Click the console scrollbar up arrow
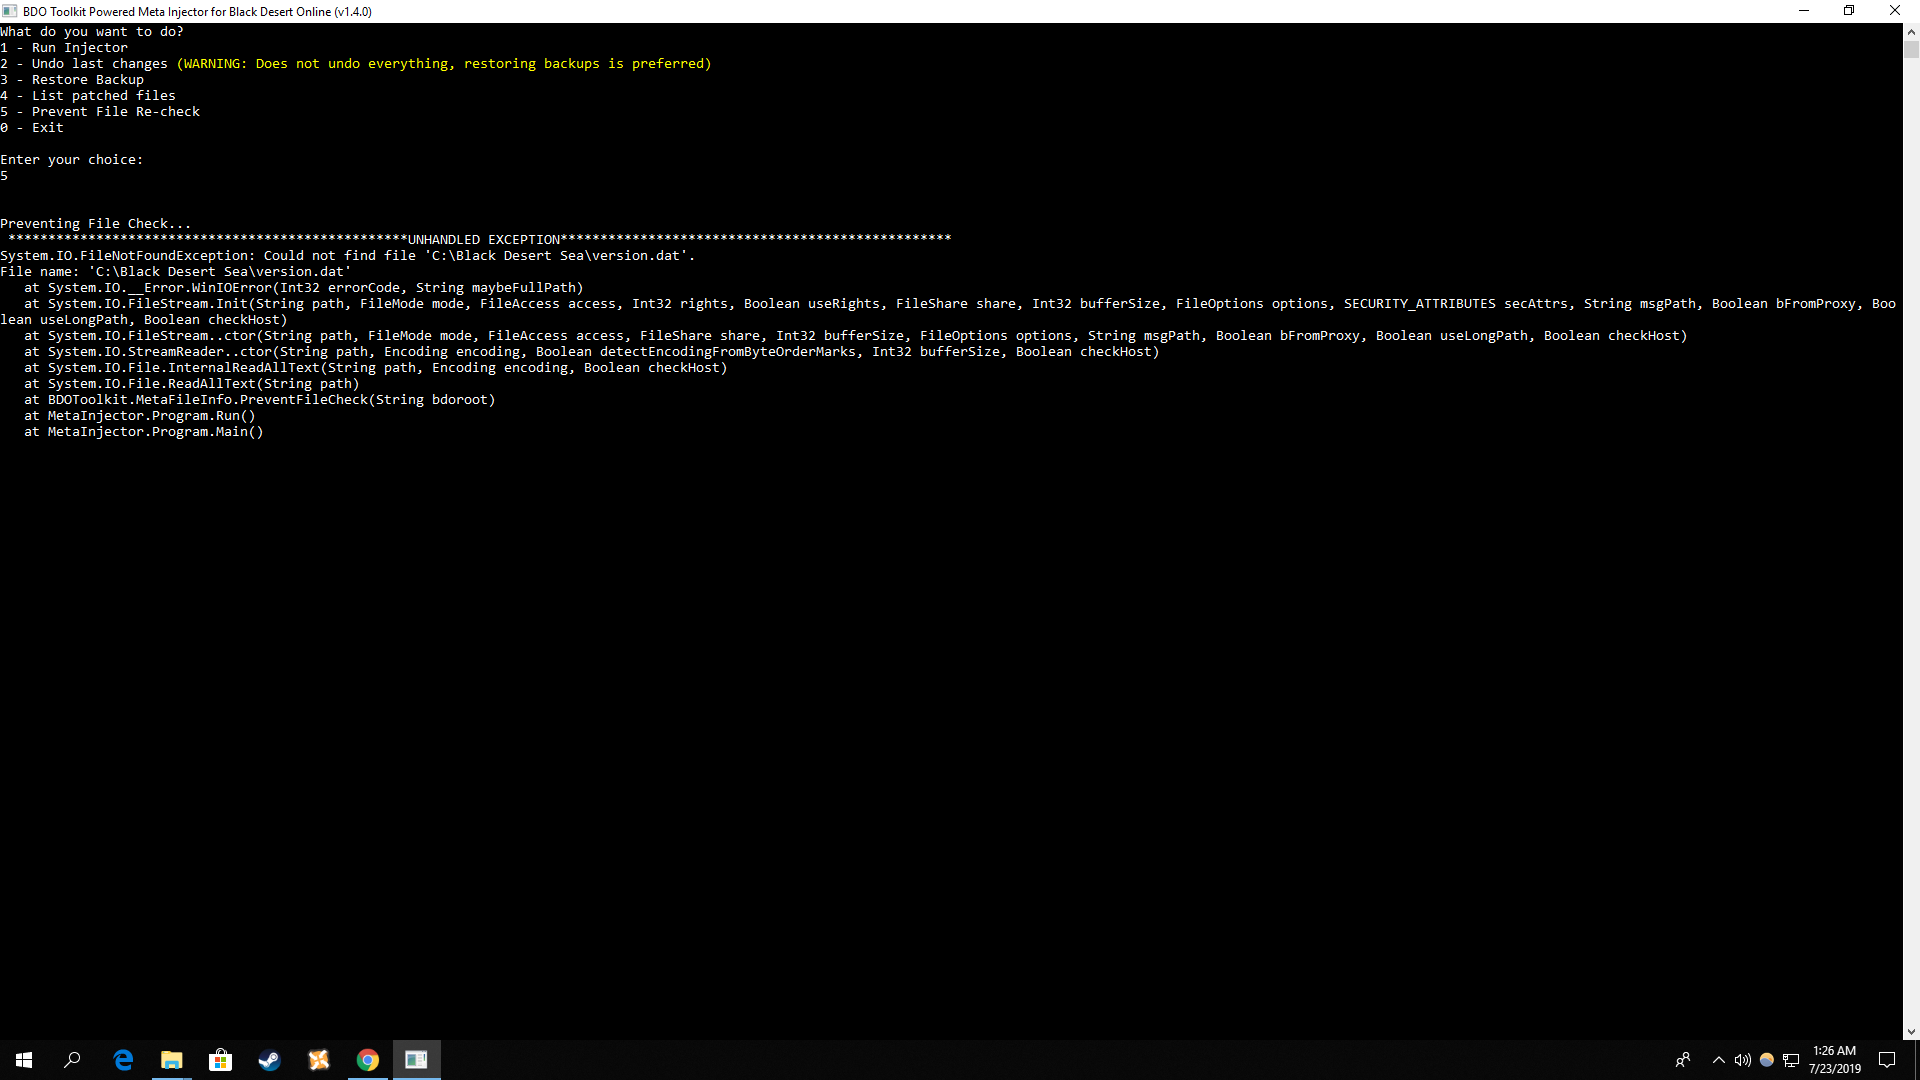The image size is (1920, 1080). [1911, 31]
